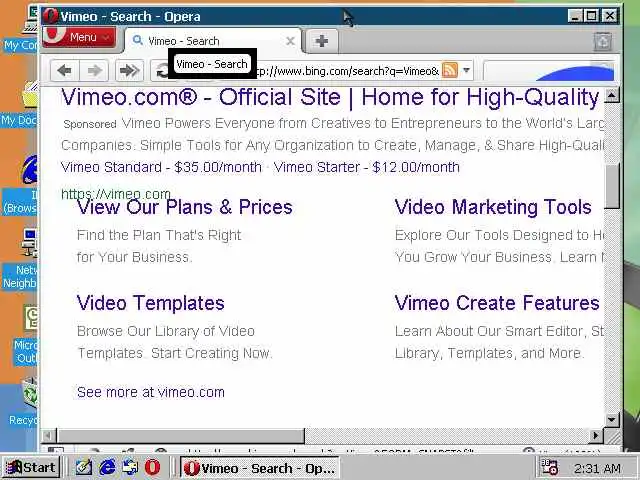Screen dimensions: 640x480
Task: Click the https://vimeo.com URL text
Action: [x=116, y=193]
